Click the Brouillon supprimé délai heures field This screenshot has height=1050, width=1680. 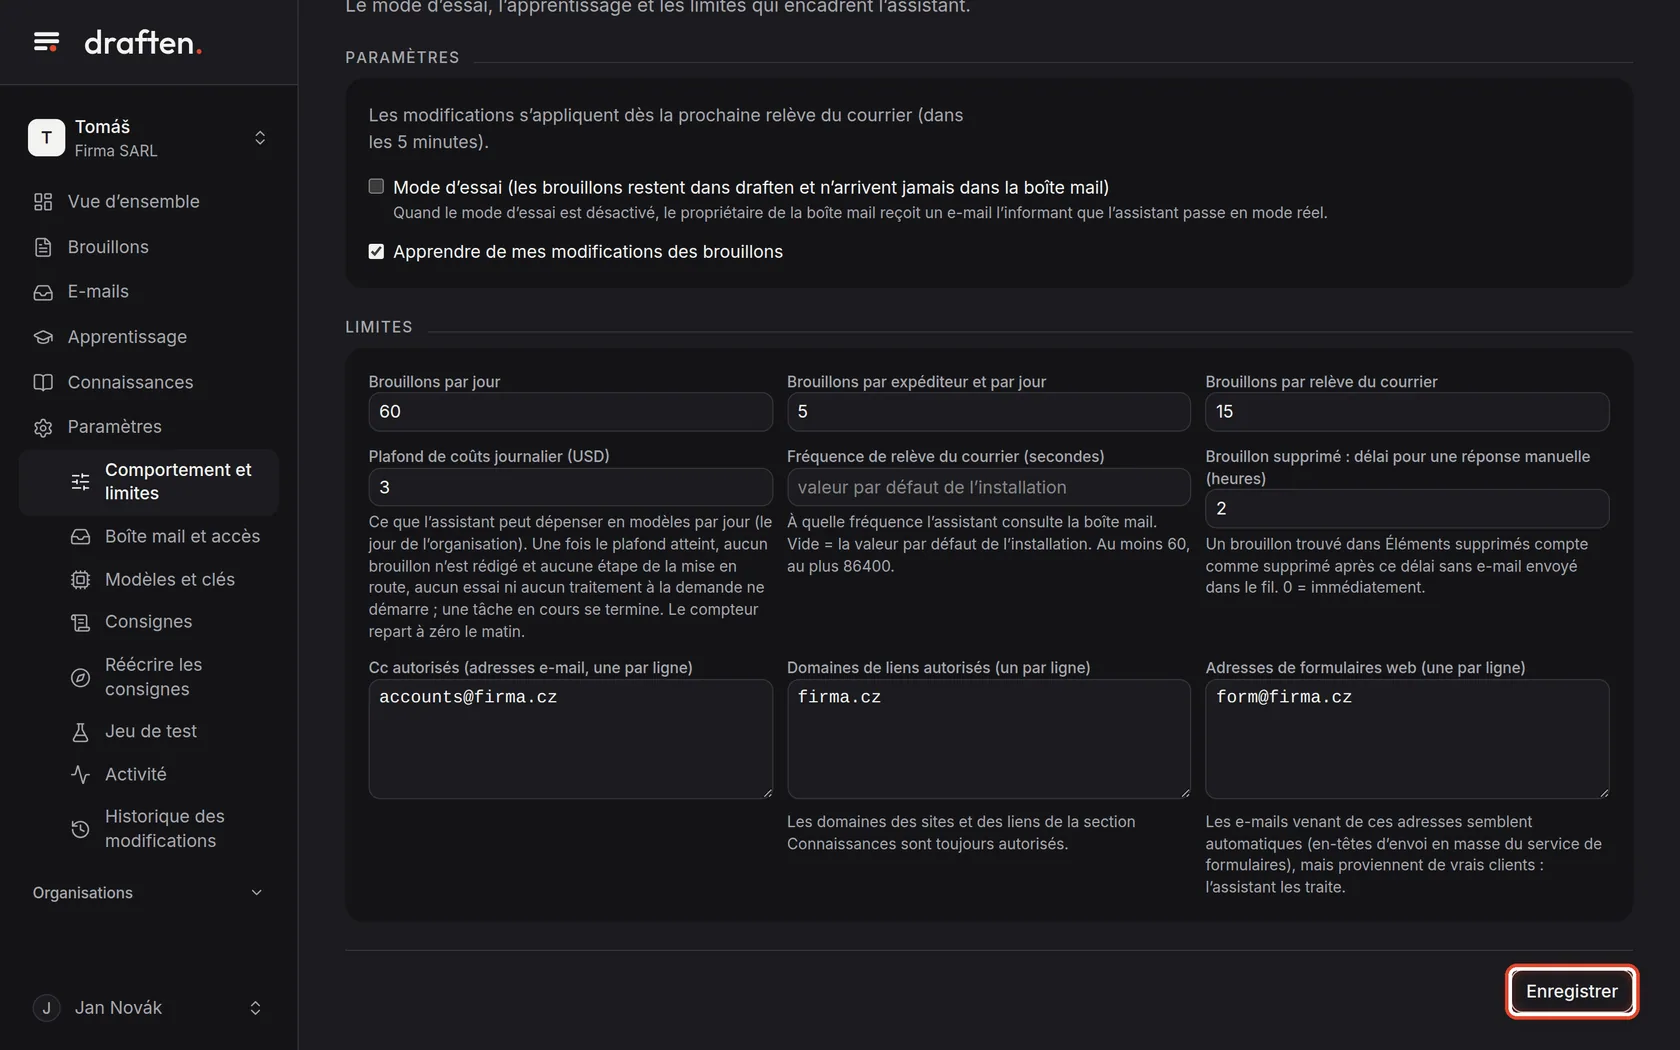click(x=1407, y=509)
